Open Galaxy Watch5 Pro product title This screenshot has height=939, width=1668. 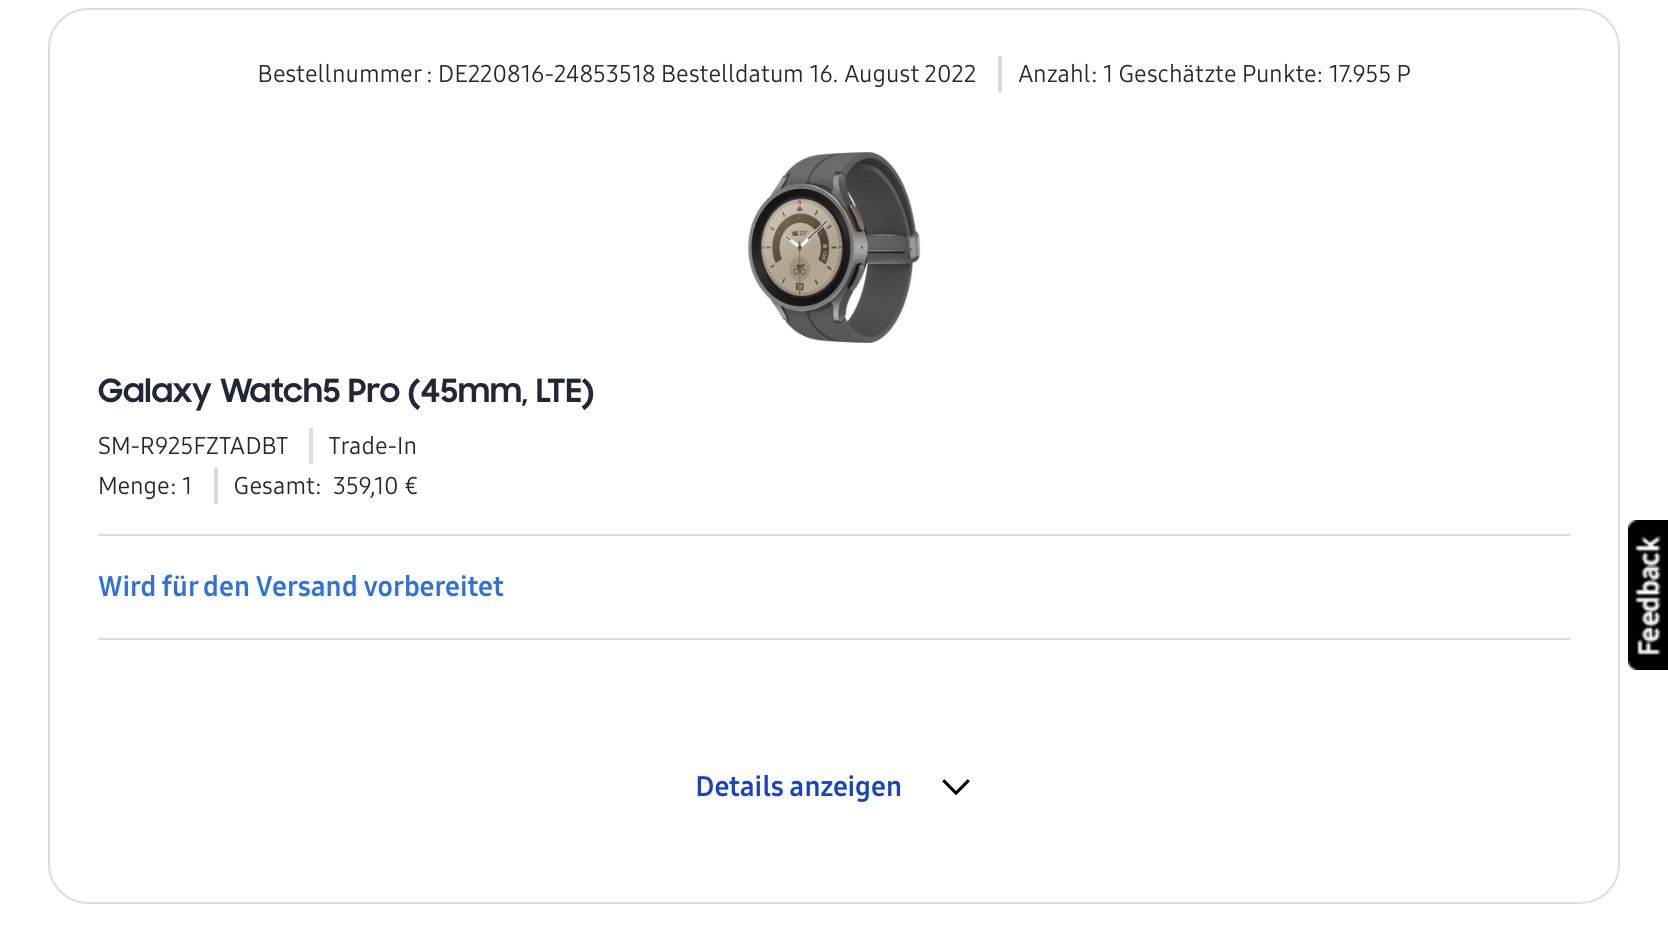[345, 391]
